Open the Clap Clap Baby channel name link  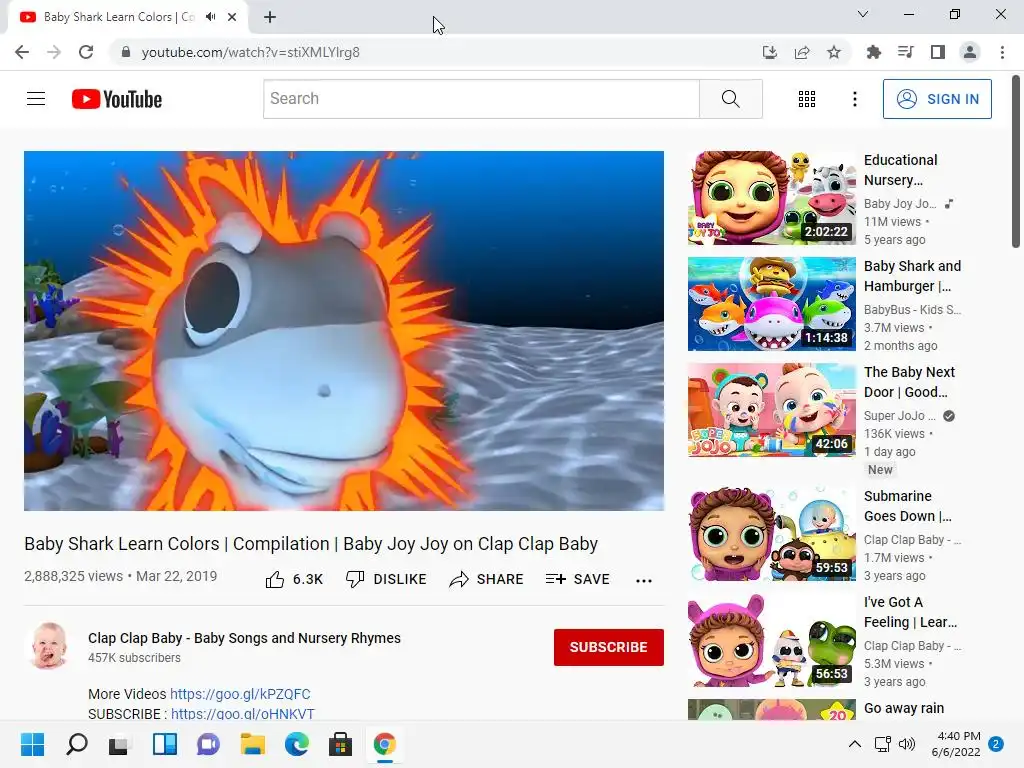[x=244, y=638]
